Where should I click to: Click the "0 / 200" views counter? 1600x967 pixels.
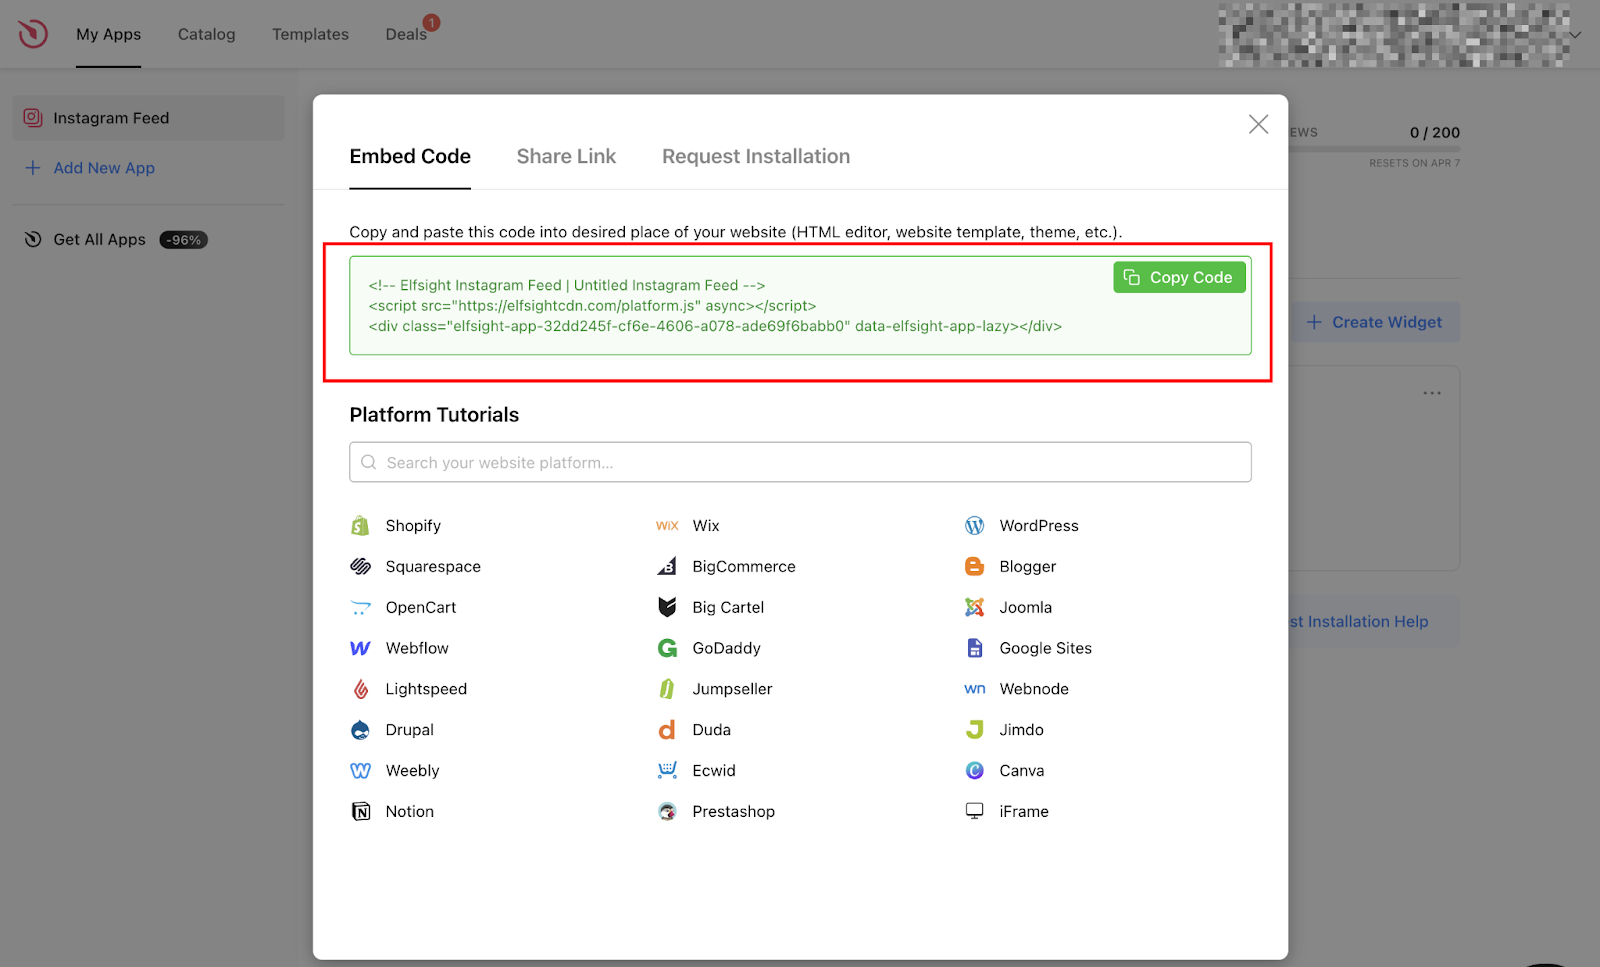(1434, 133)
